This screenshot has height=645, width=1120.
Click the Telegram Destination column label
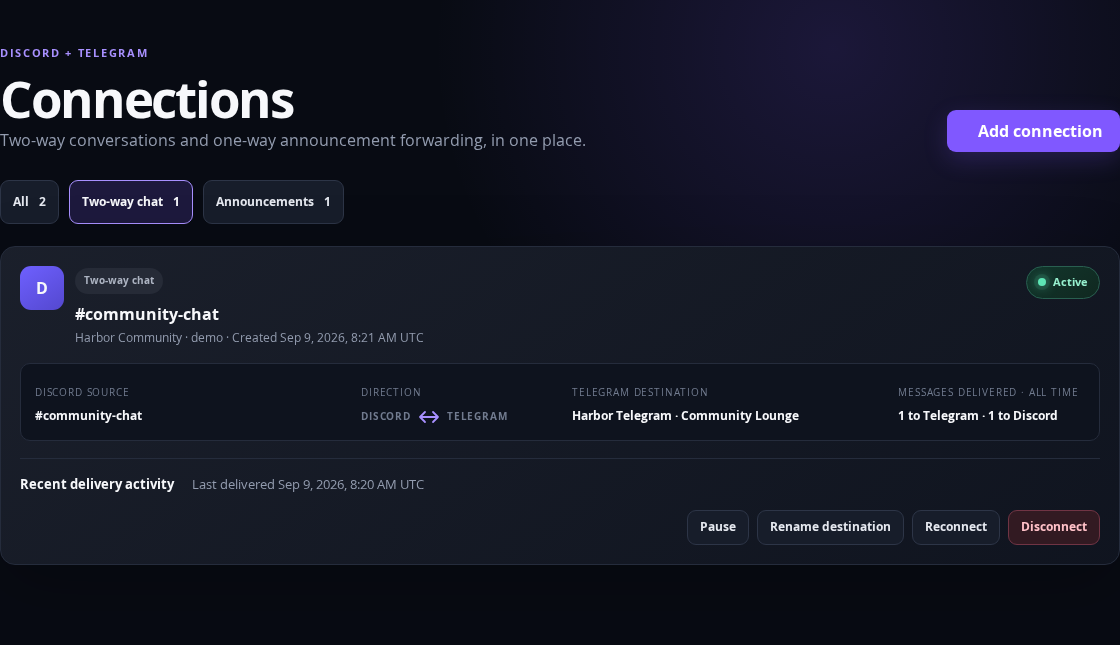[x=640, y=392]
